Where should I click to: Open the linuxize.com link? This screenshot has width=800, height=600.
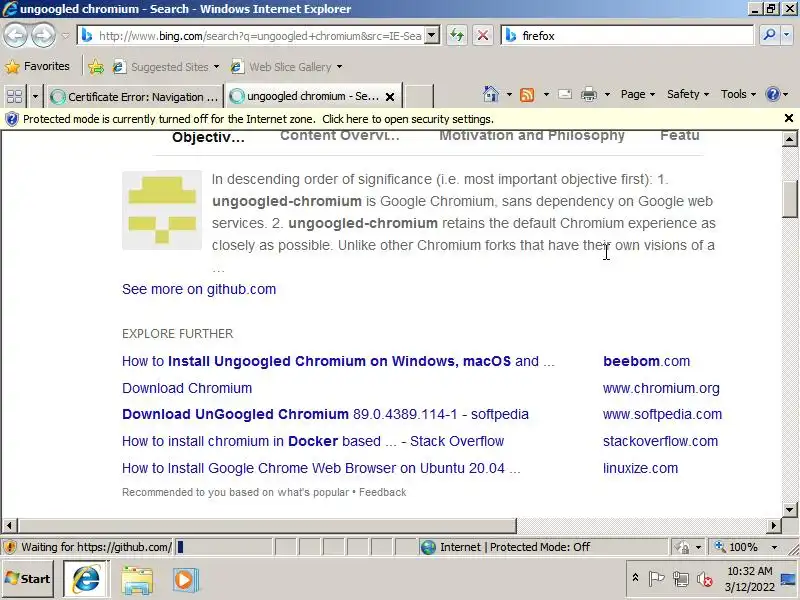coord(640,468)
